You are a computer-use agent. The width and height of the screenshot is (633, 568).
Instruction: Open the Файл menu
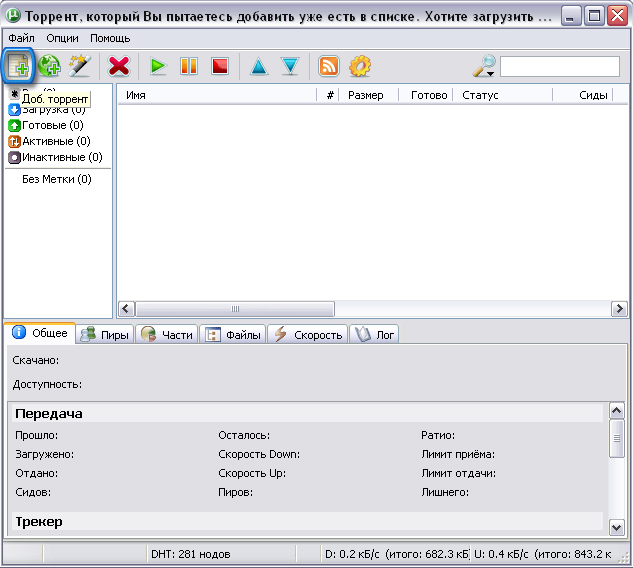(21, 38)
